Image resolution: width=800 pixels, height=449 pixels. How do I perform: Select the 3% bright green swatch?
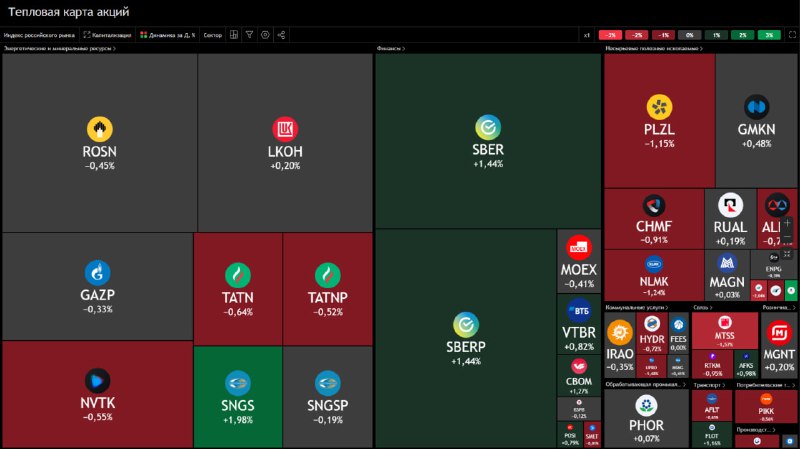[769, 35]
